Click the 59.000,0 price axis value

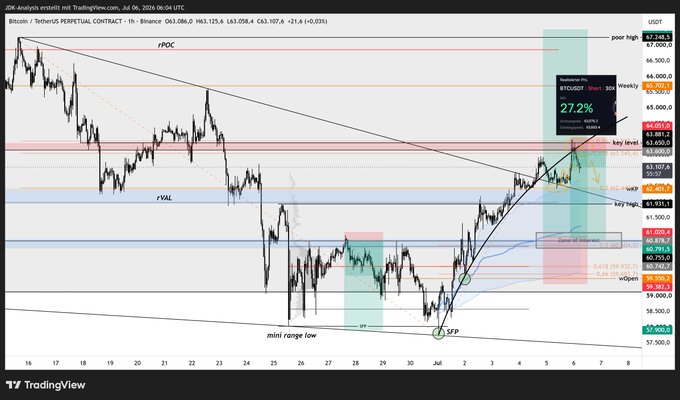tap(658, 295)
